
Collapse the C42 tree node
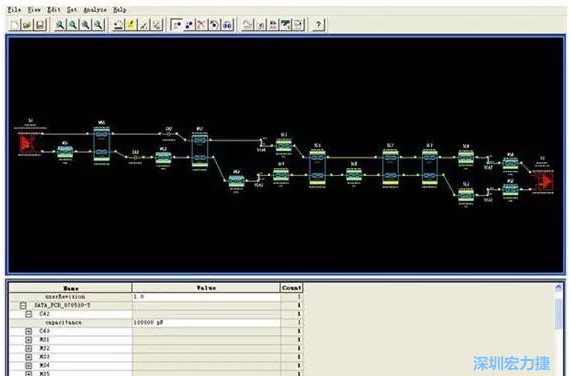[29, 314]
